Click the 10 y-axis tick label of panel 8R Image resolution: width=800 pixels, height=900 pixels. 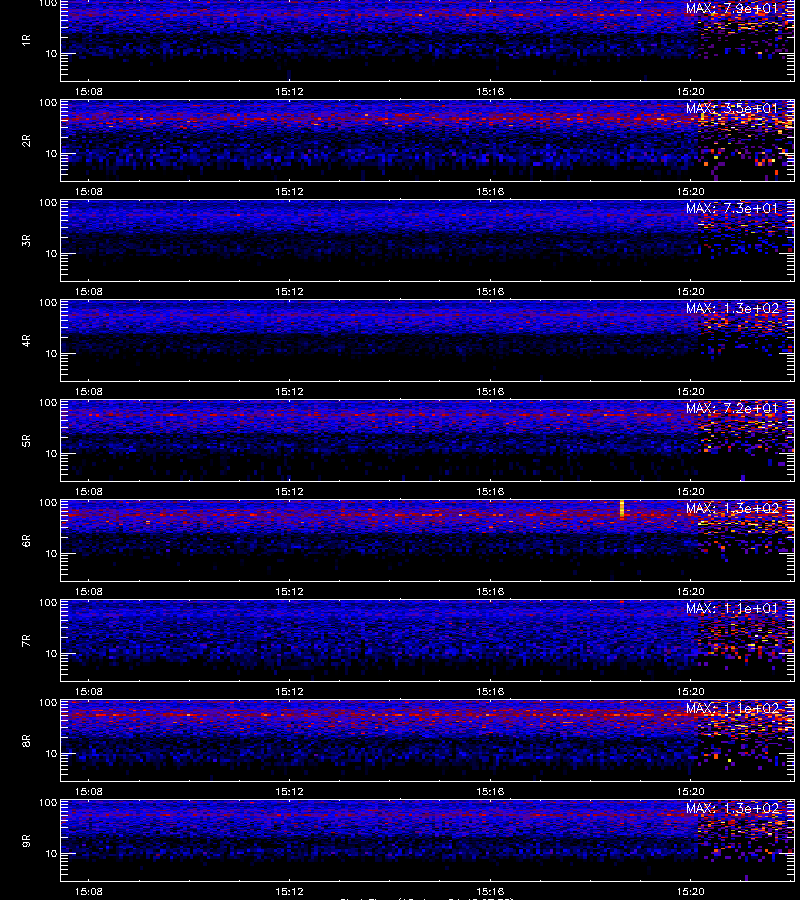tap(51, 754)
